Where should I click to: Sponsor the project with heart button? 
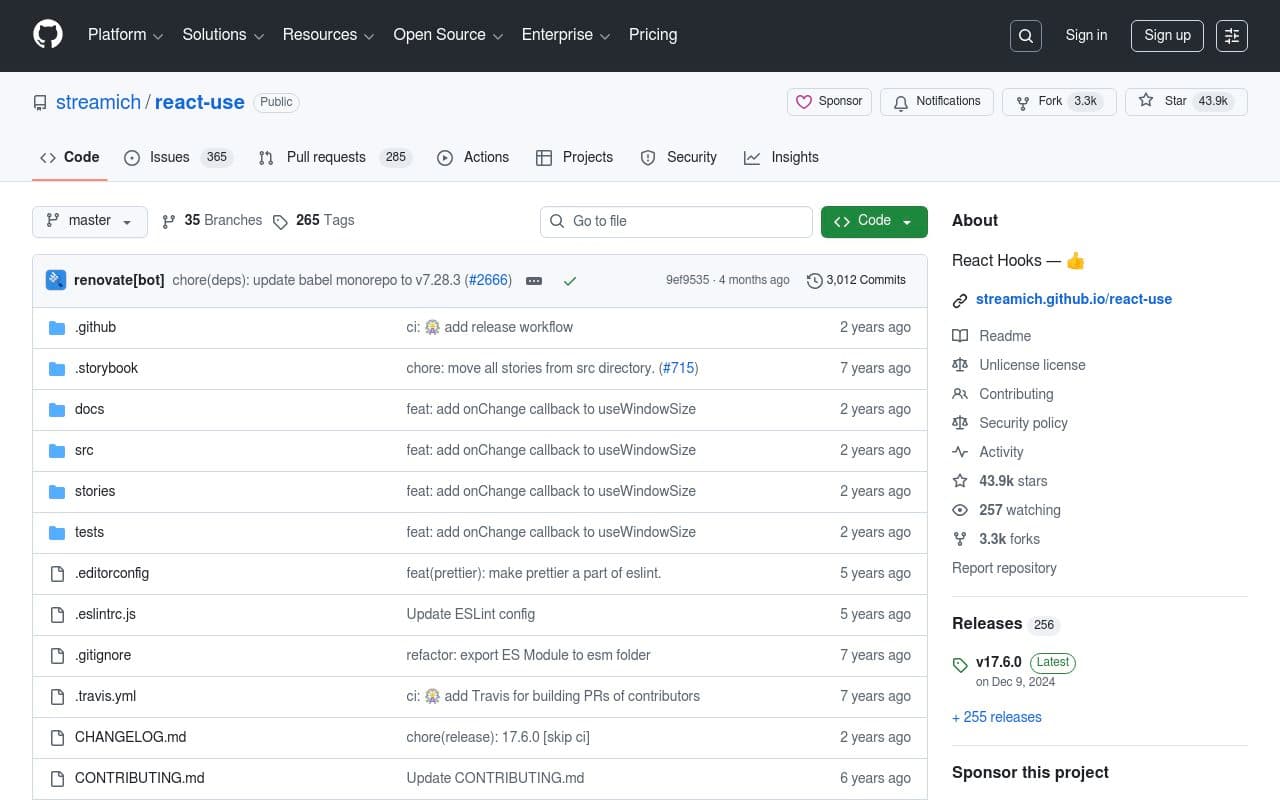[x=829, y=102]
